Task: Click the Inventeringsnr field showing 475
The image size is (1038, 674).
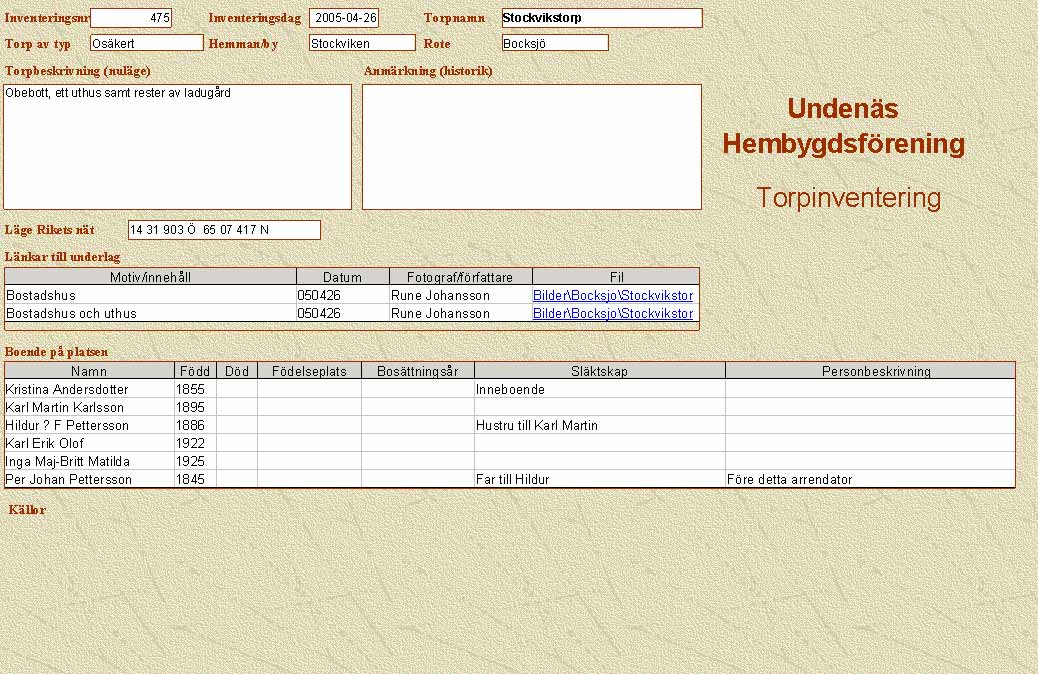Action: pyautogui.click(x=131, y=18)
